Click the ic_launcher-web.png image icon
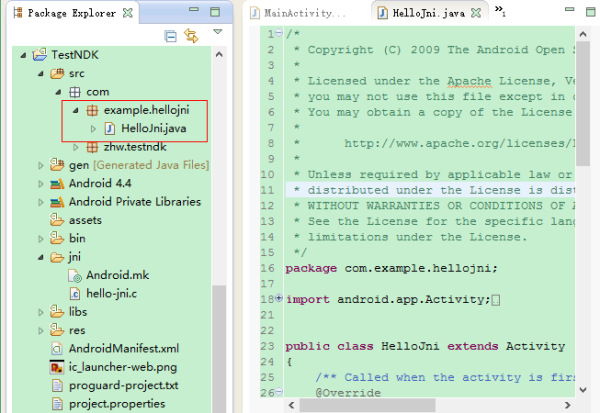This screenshot has height=413, width=600. [57, 367]
